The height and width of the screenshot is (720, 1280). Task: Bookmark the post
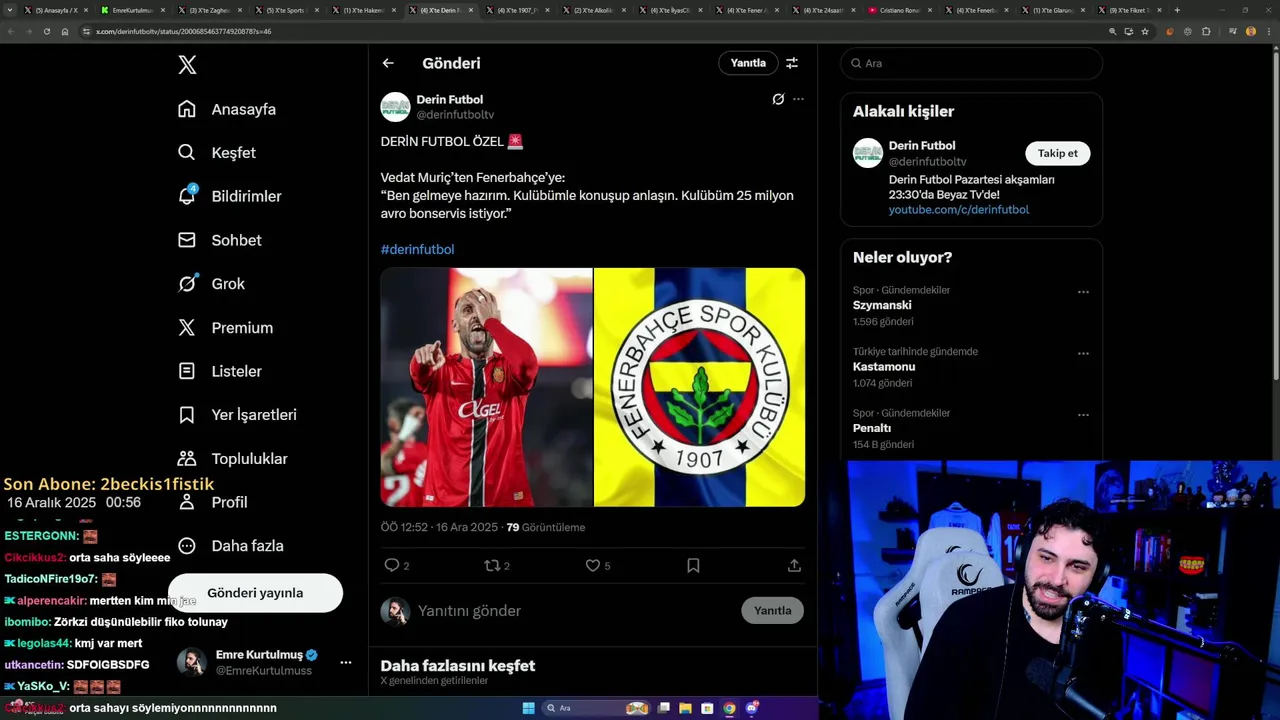(x=693, y=565)
